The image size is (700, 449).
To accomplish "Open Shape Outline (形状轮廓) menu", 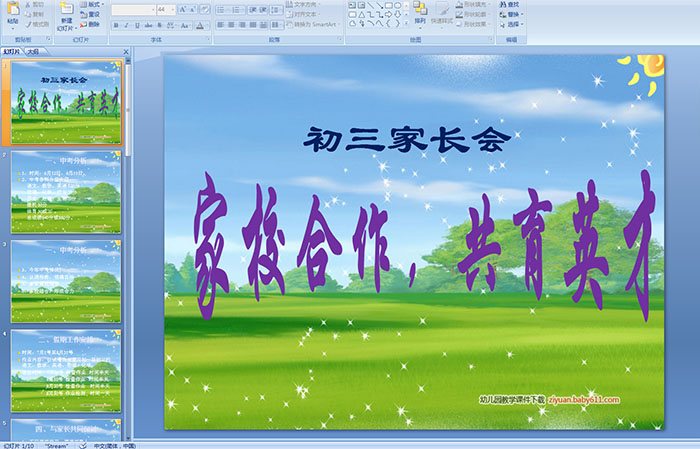I will 473,14.
